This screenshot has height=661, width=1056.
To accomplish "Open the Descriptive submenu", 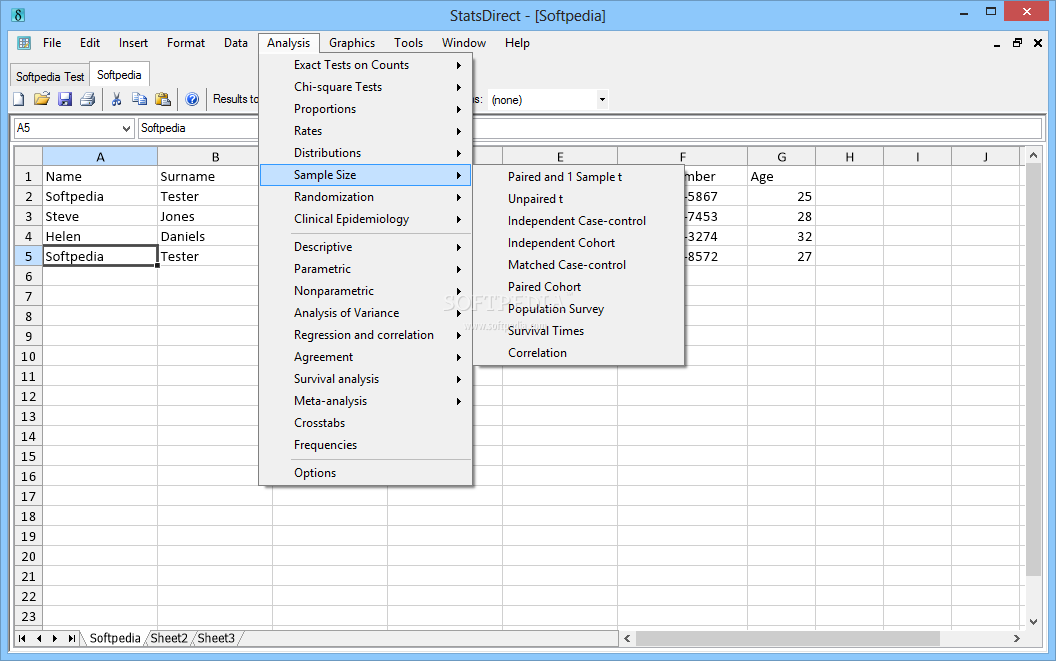I will pos(366,247).
